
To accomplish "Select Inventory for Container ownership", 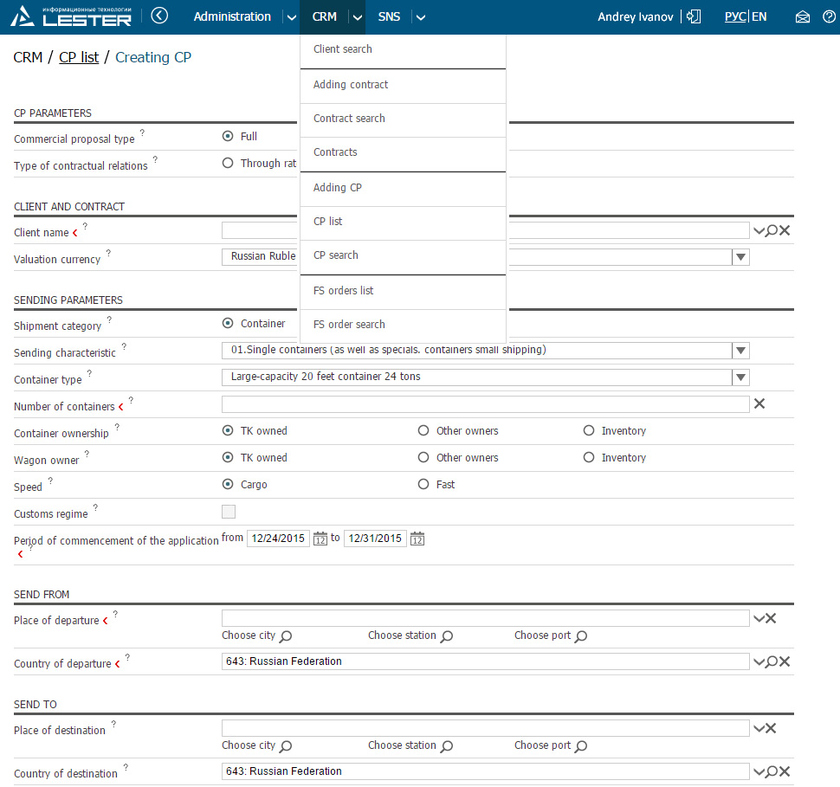I will 589,431.
